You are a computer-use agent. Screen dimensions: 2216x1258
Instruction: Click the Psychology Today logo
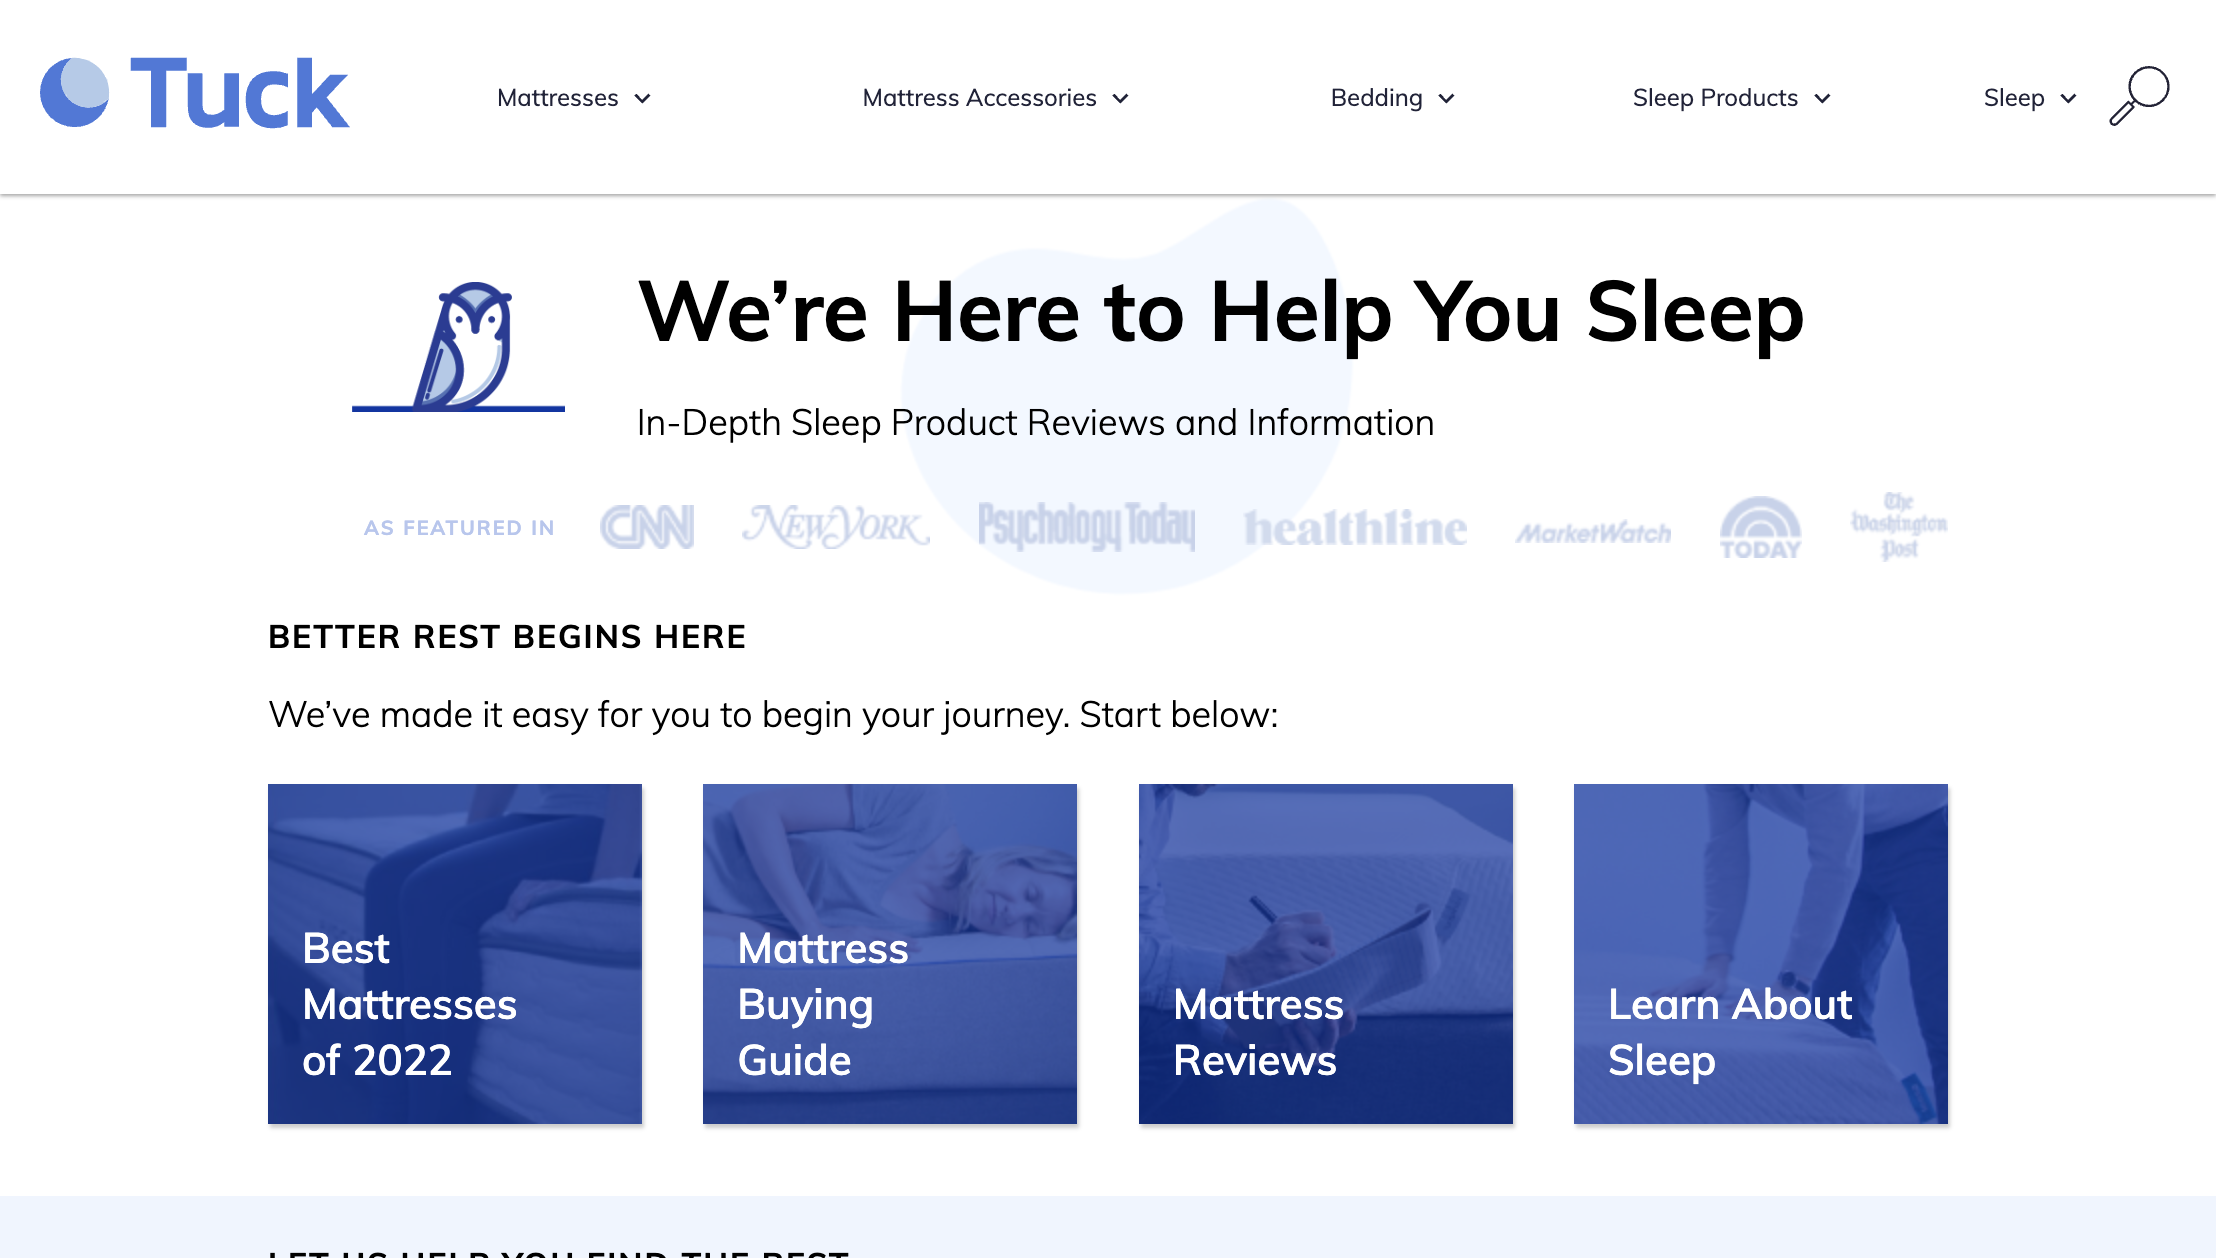[1086, 526]
